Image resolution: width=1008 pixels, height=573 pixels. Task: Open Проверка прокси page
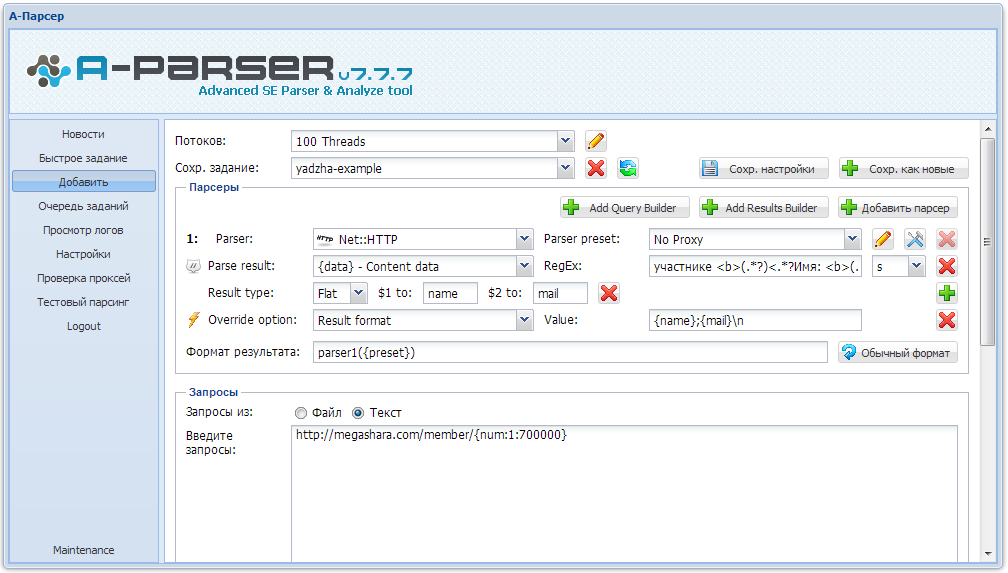84,278
